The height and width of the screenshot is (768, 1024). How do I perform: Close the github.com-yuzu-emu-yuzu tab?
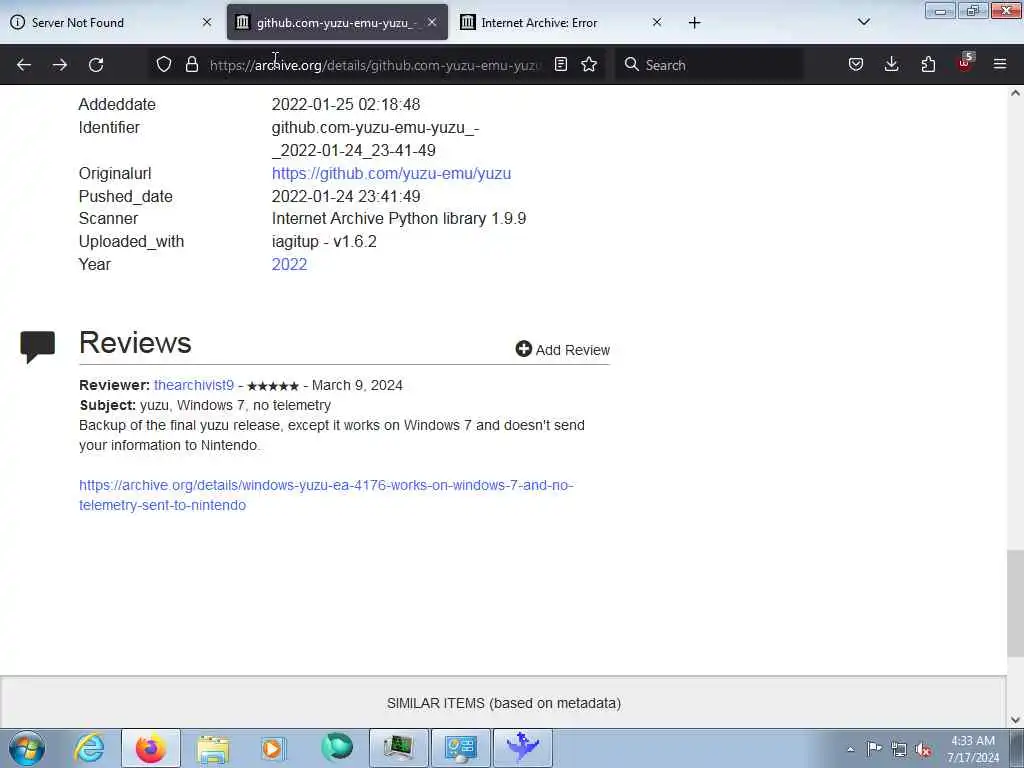(x=432, y=22)
